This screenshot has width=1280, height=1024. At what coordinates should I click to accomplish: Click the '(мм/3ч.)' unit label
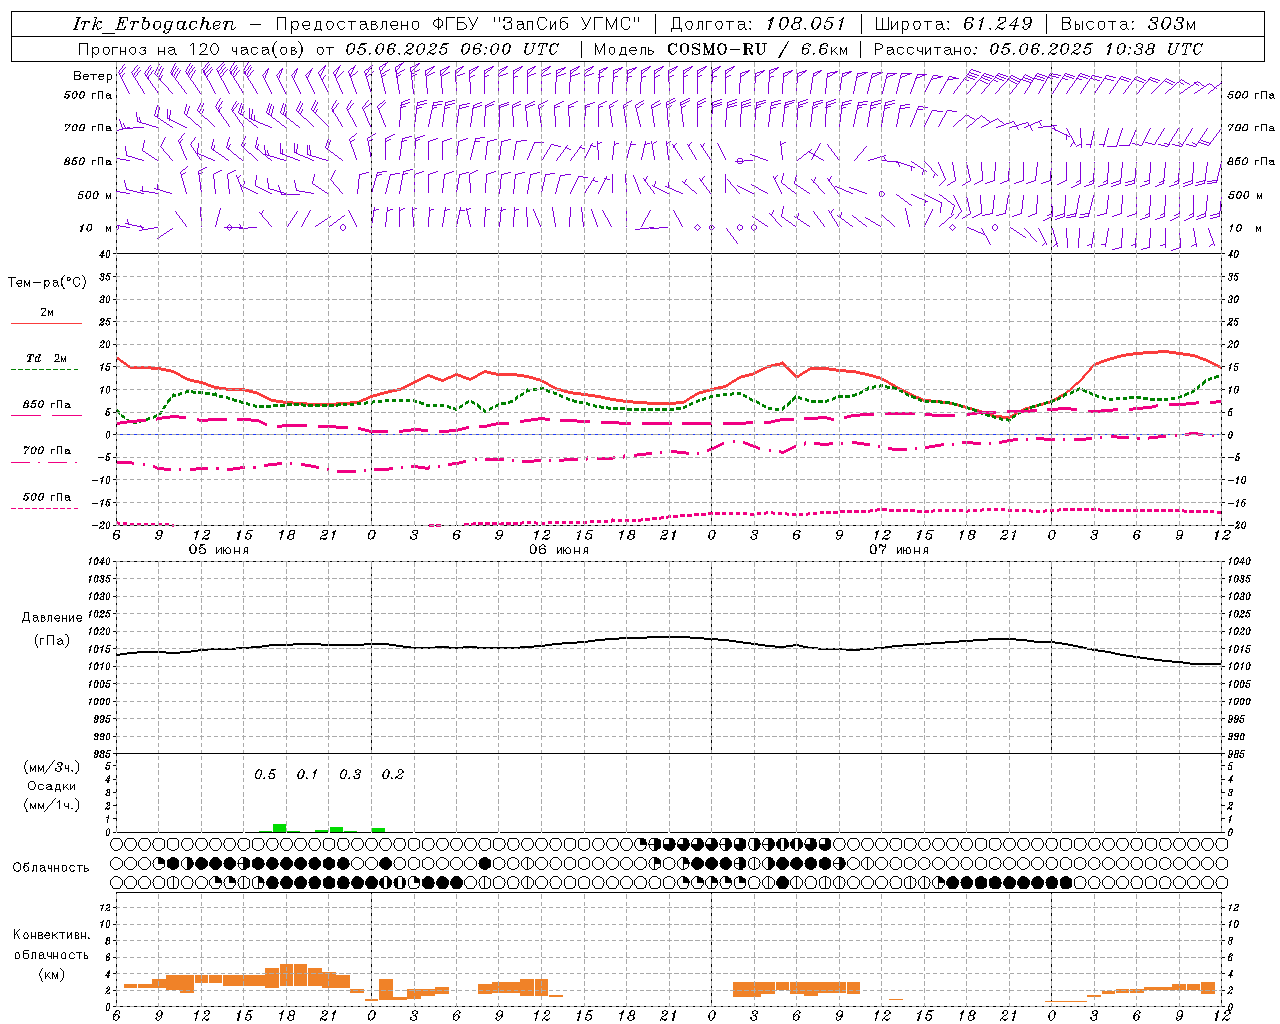point(52,767)
